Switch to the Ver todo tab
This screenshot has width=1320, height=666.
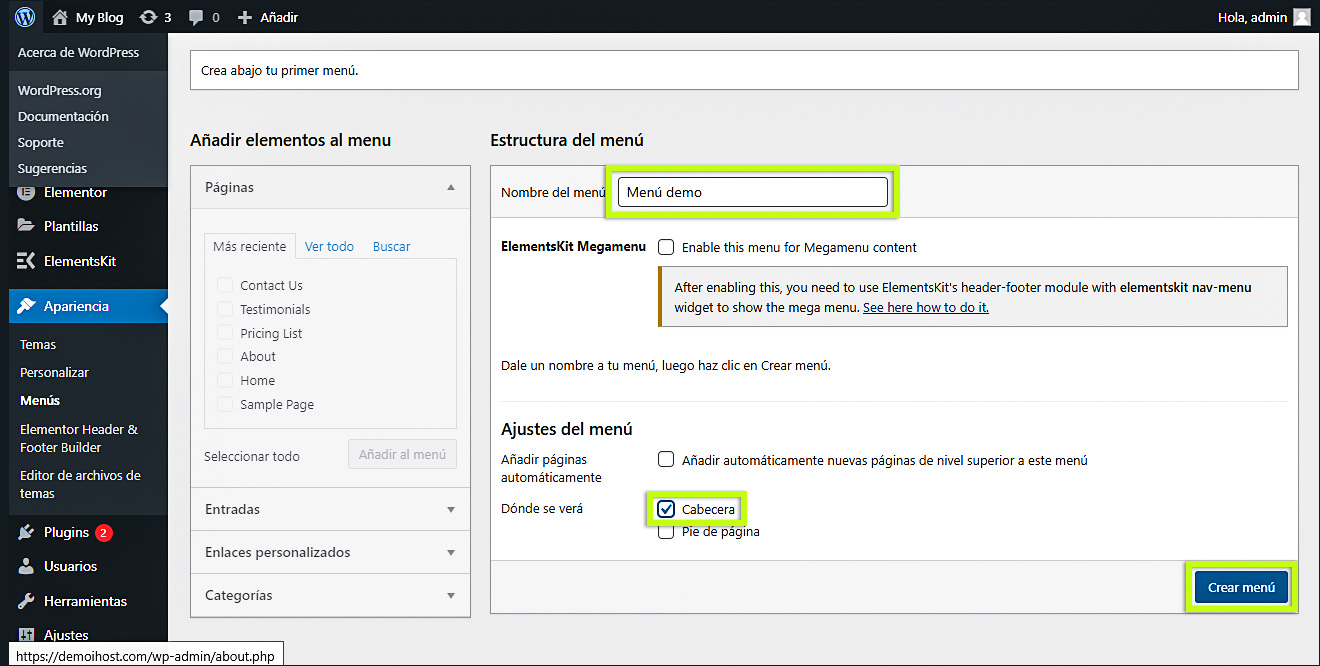pyautogui.click(x=329, y=246)
